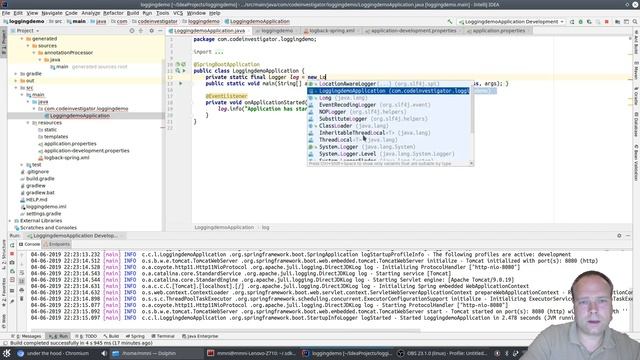Select EventRecodingLogger completion suggestion
This screenshot has height=360, width=640.
[389, 105]
